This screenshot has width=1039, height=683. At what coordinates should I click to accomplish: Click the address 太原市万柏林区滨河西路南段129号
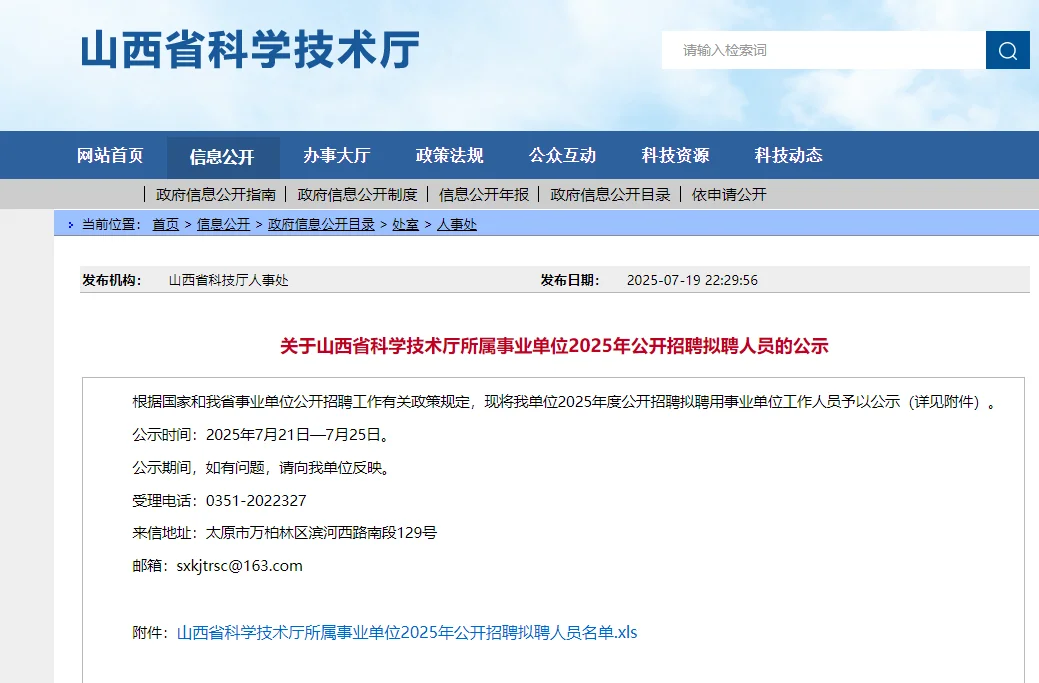coord(321,533)
